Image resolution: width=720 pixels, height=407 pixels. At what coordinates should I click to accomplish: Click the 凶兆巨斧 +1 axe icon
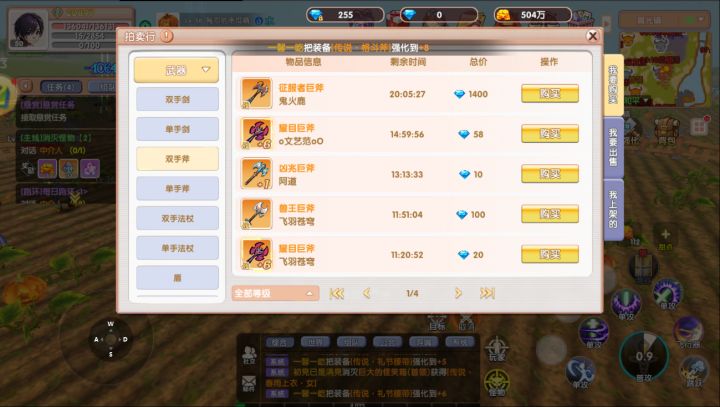click(x=256, y=174)
